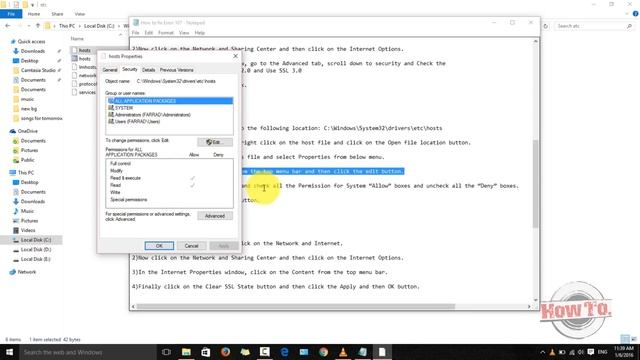The height and width of the screenshot is (360, 640).
Task: Launch Google Chrome from the taskbar
Action: (324, 352)
